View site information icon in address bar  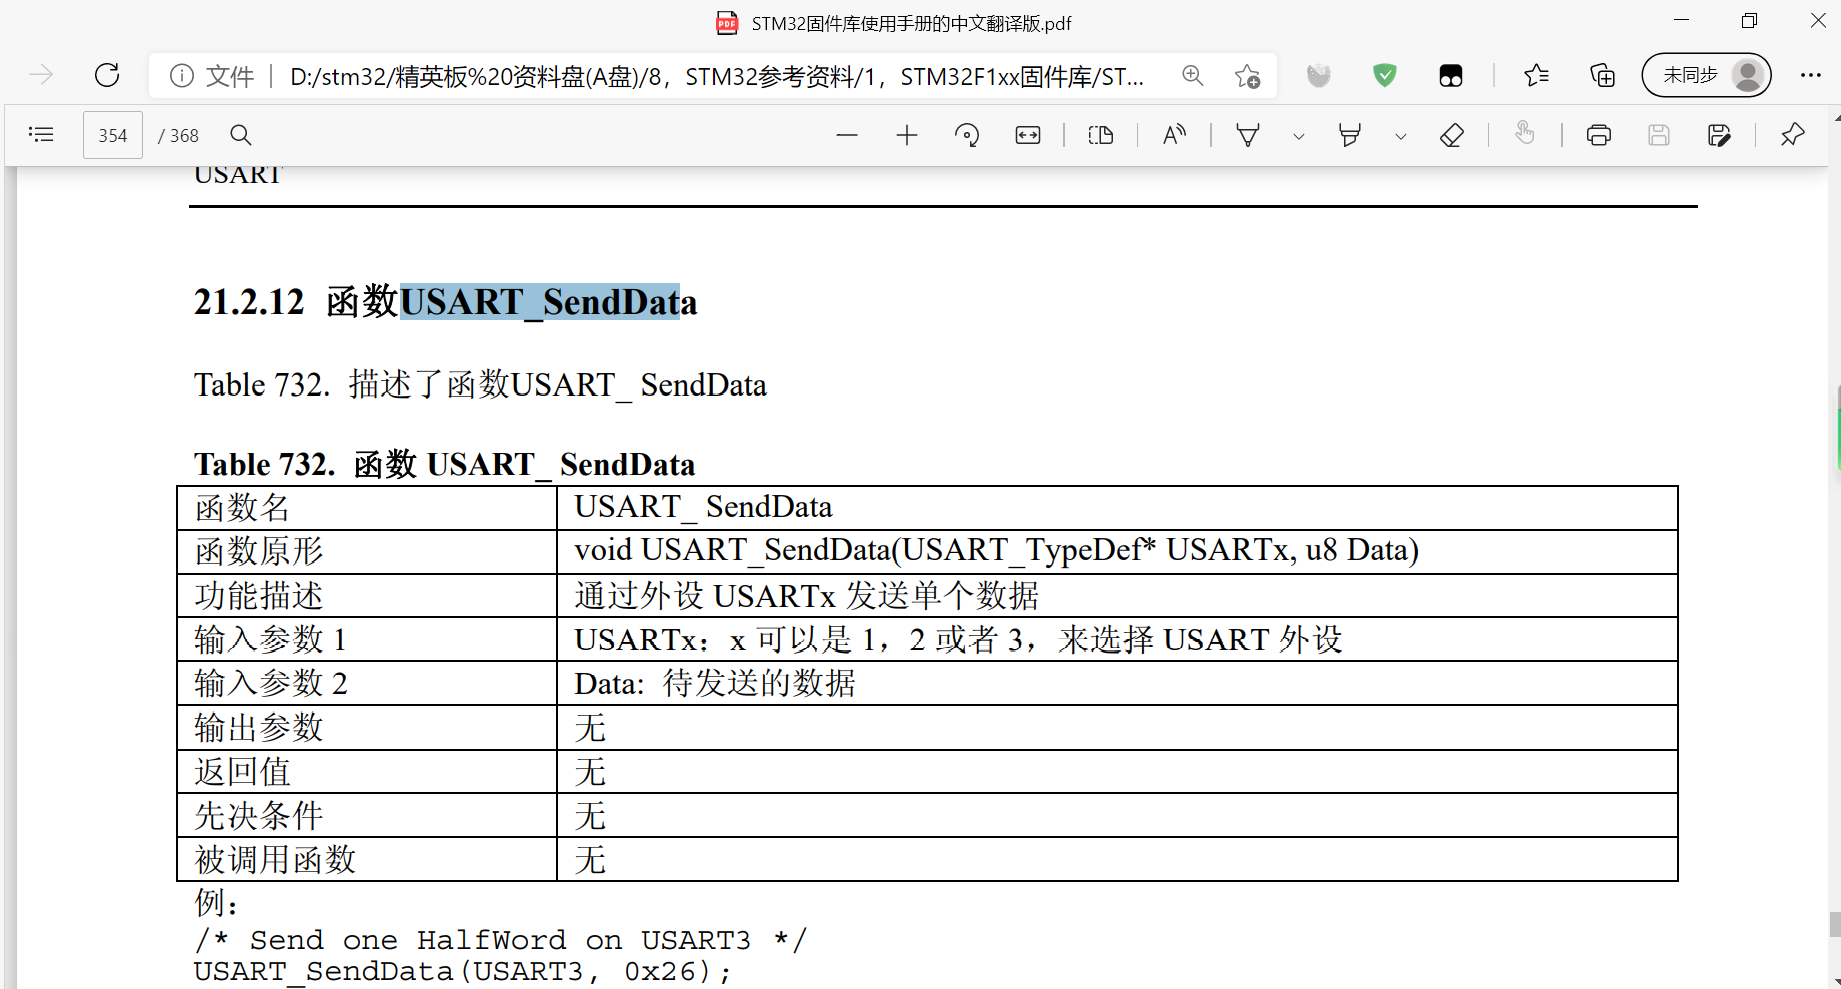[181, 76]
